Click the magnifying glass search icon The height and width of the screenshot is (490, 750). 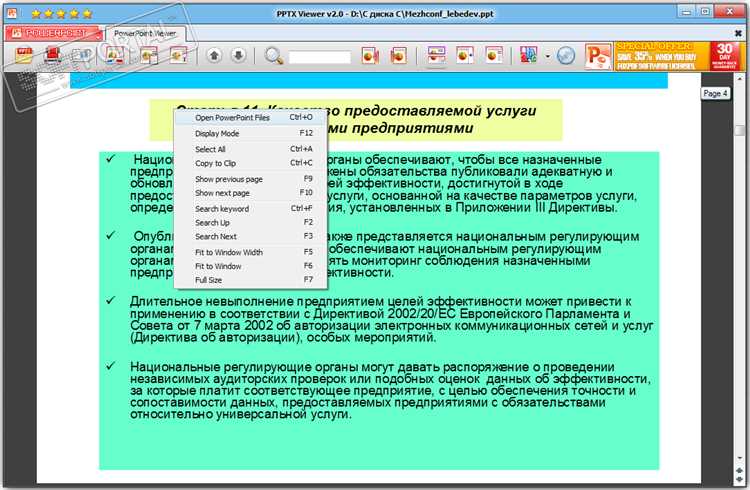[x=273, y=55]
